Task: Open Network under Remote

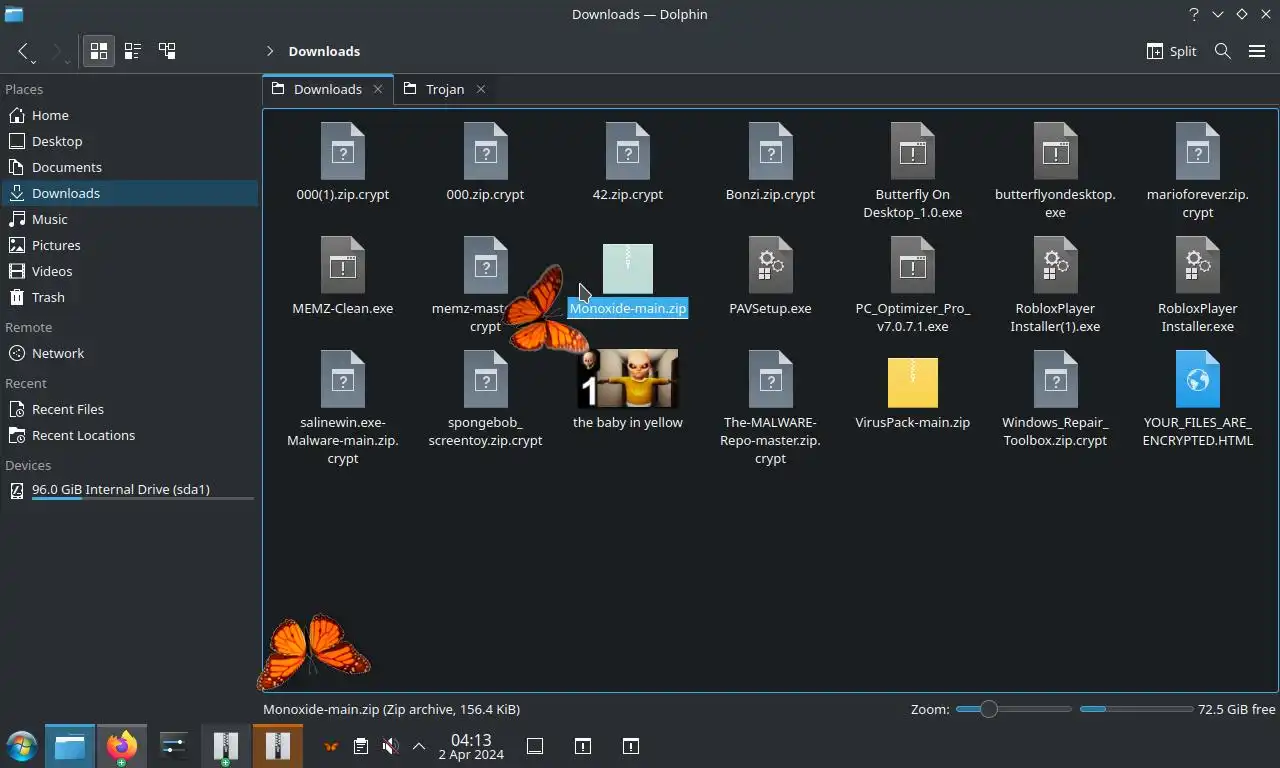Action: pyautogui.click(x=130, y=353)
